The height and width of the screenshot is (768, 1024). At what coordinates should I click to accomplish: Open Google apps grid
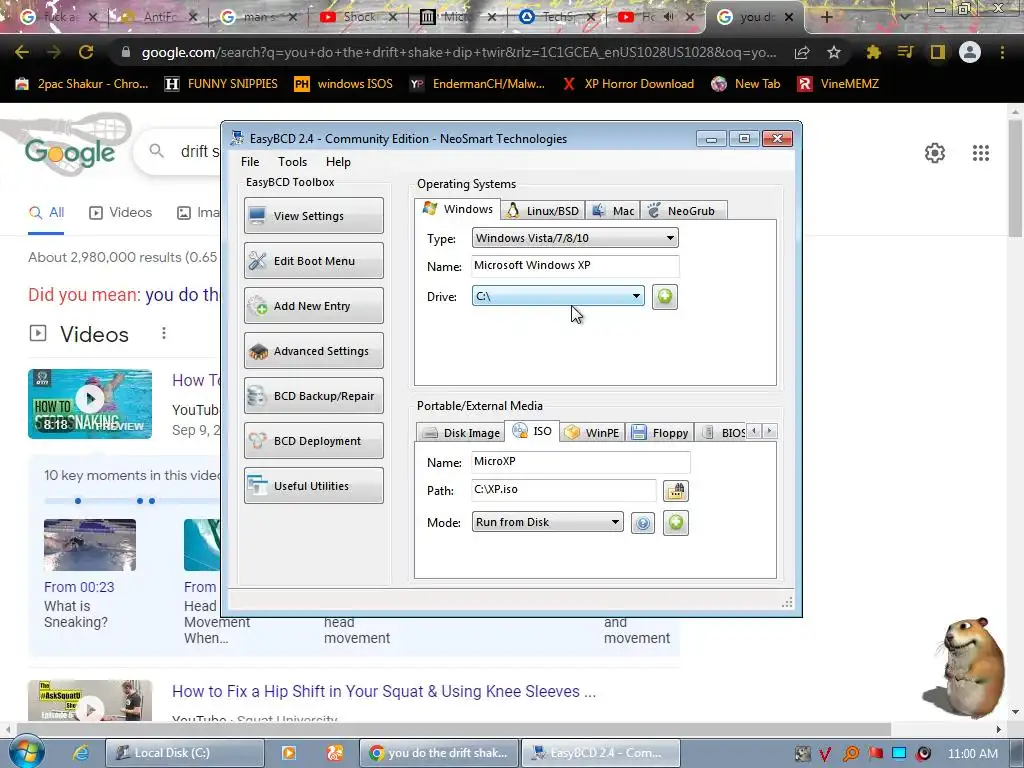coord(980,153)
